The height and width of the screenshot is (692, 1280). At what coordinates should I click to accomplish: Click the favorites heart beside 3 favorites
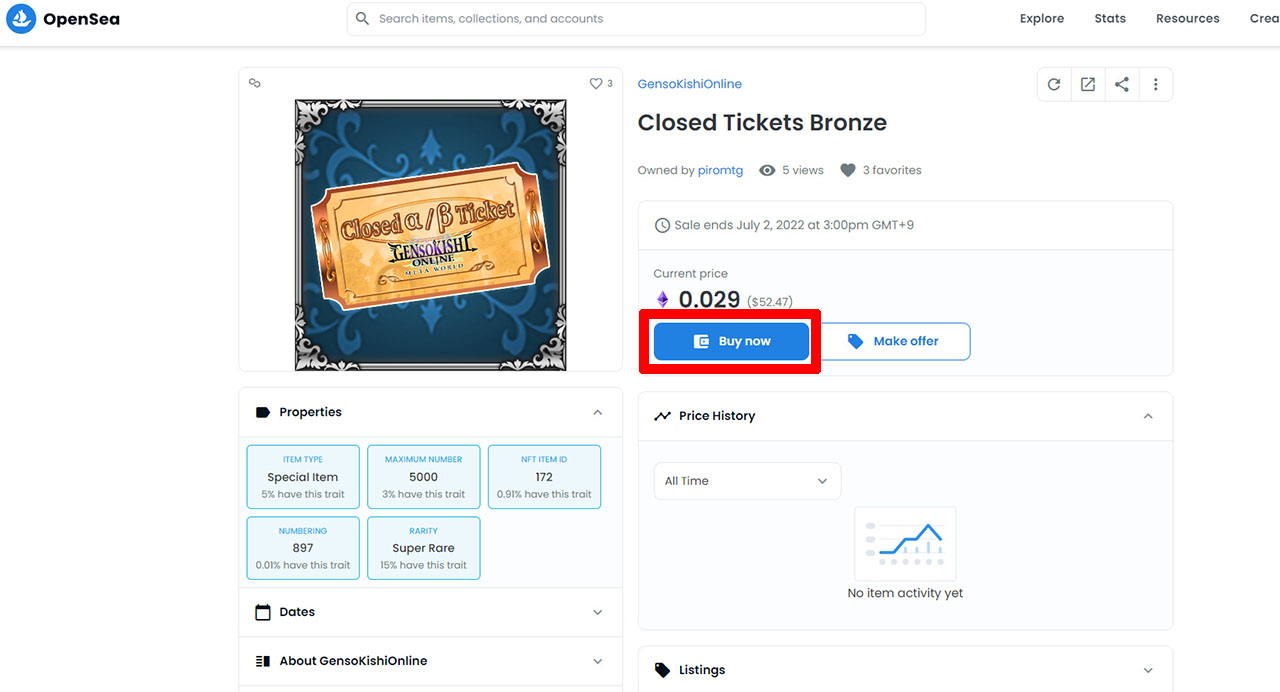[848, 171]
